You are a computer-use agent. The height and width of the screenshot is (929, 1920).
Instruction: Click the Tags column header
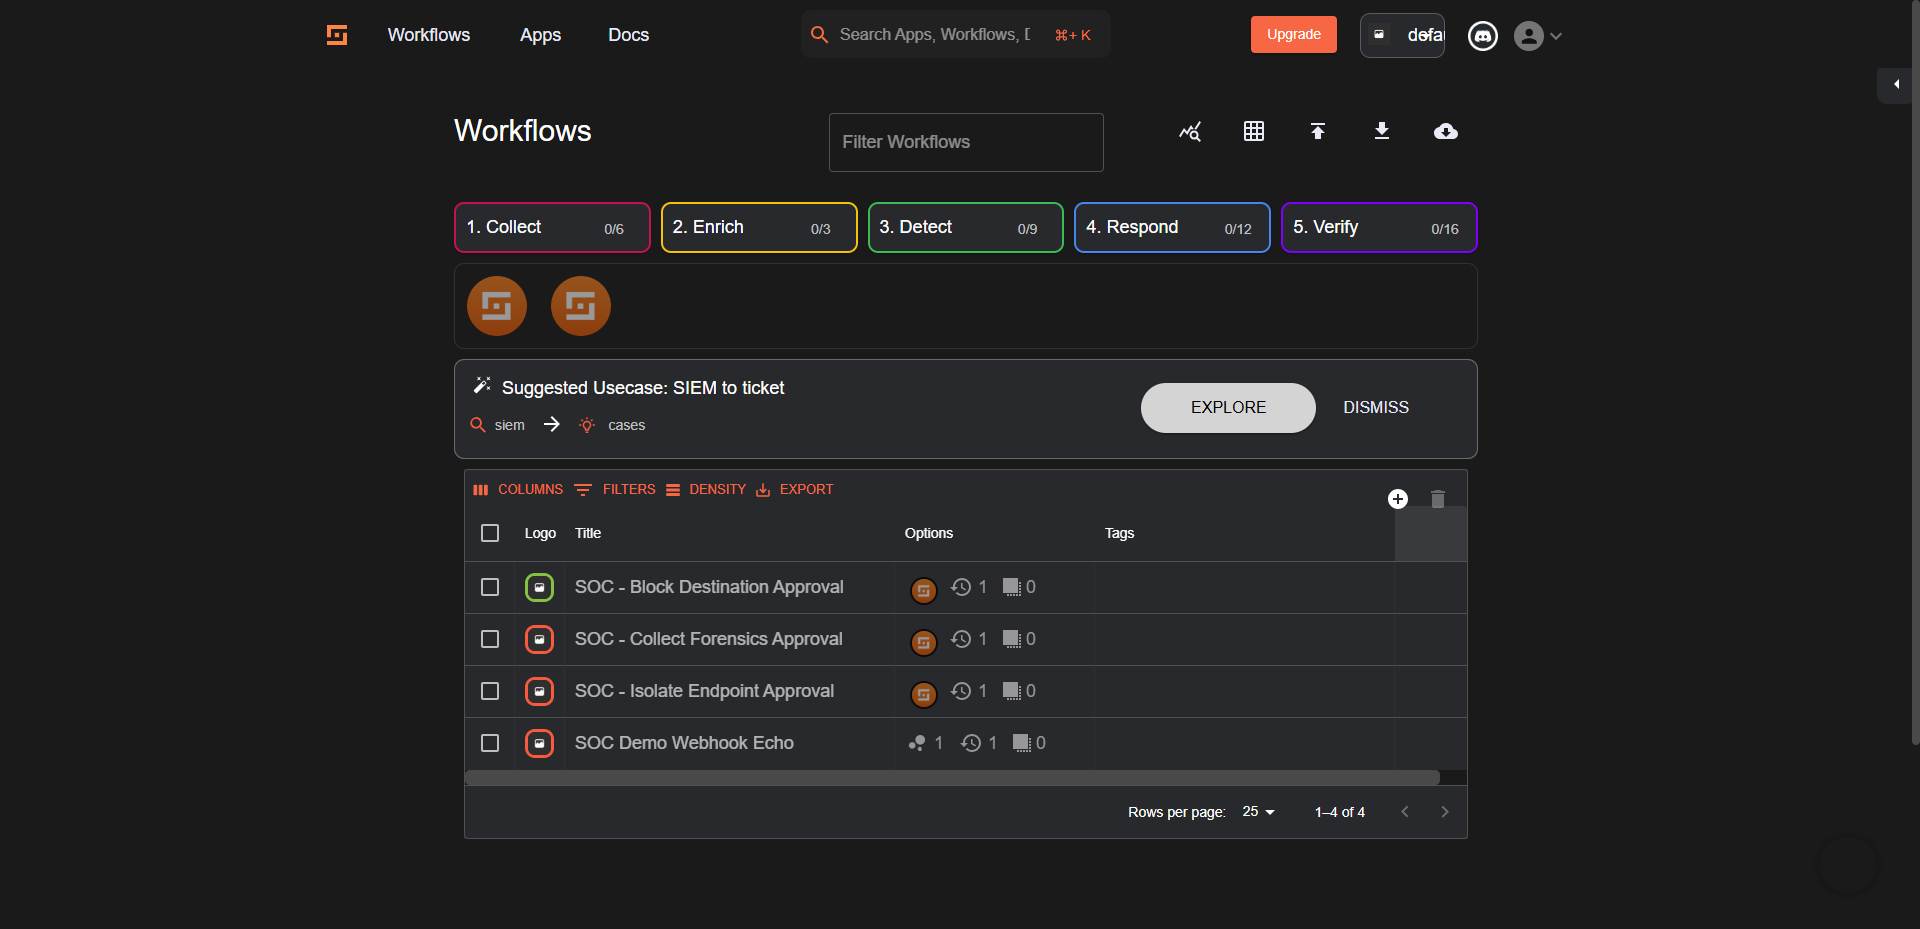[1119, 533]
